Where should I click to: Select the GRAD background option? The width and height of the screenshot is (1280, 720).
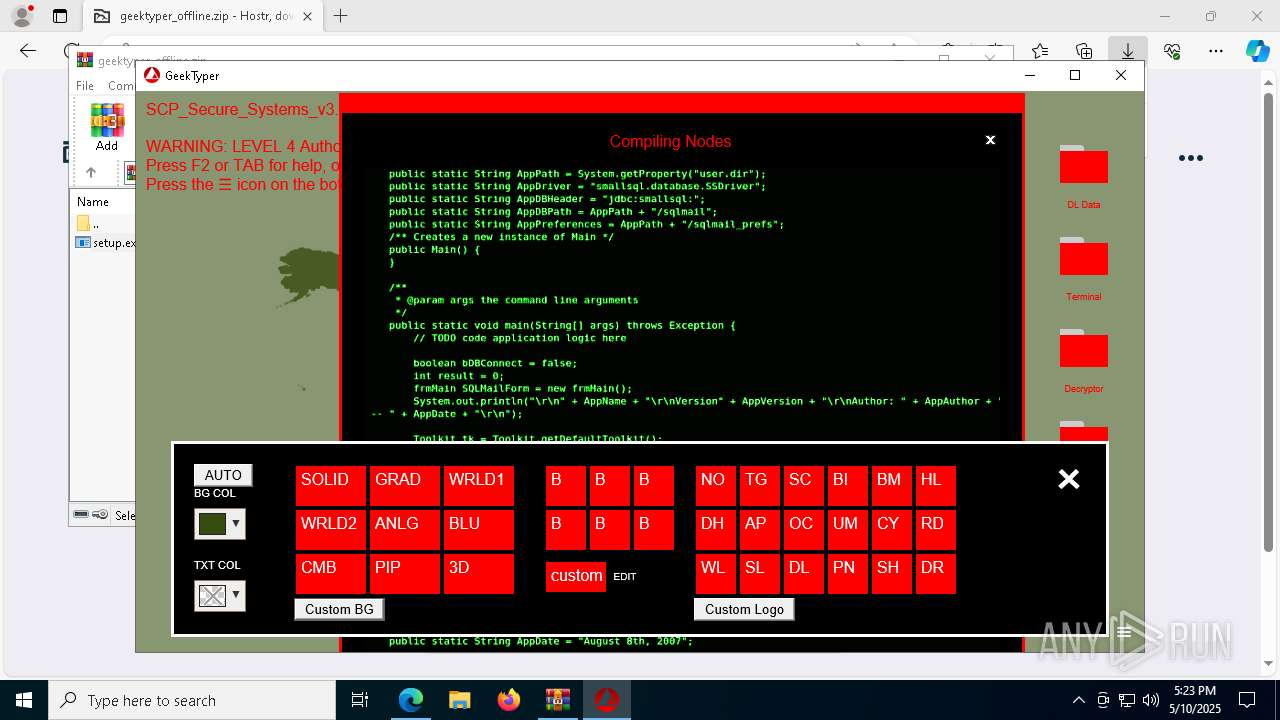[x=405, y=485]
